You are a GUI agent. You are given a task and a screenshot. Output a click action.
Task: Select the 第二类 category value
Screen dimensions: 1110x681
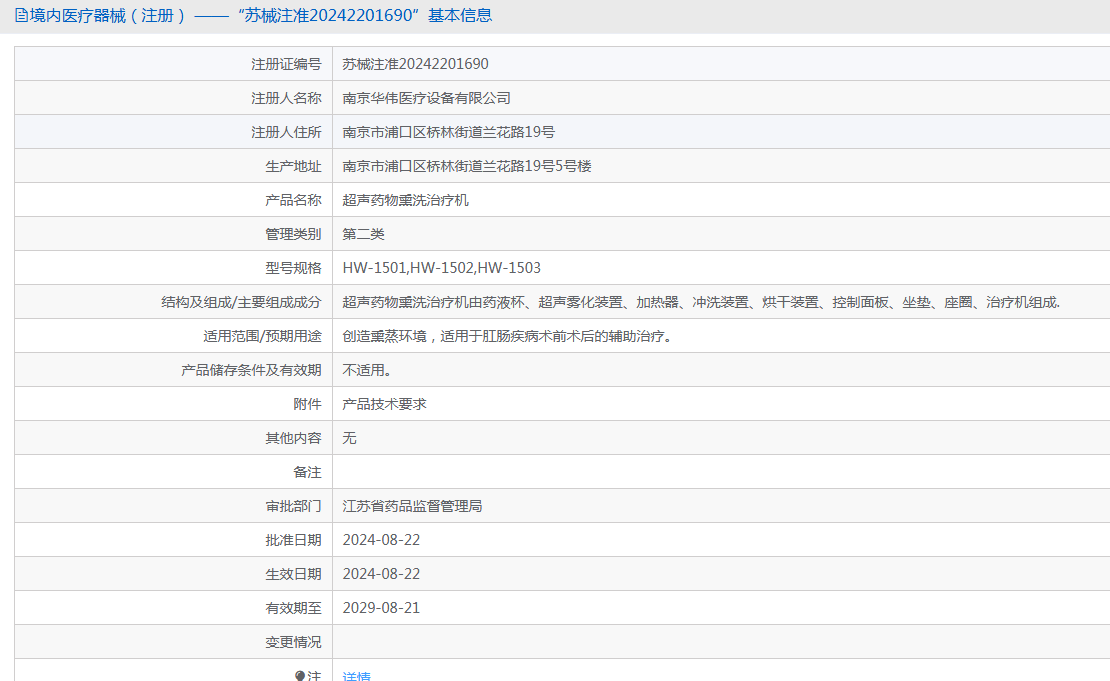pos(363,234)
